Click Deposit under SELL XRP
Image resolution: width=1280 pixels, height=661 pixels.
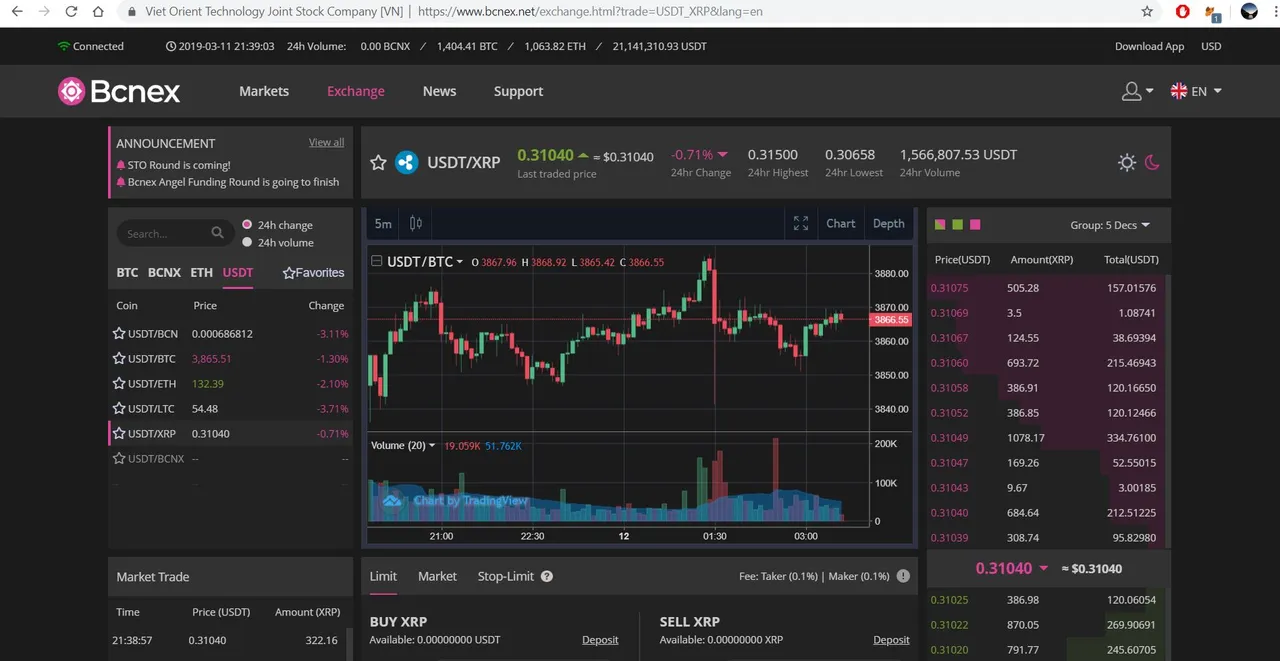[x=891, y=640]
